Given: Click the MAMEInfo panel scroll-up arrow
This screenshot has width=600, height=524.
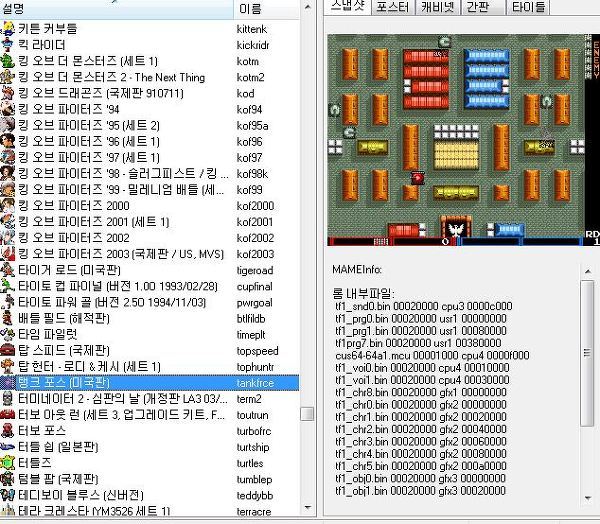Looking at the screenshot, I should tap(587, 271).
